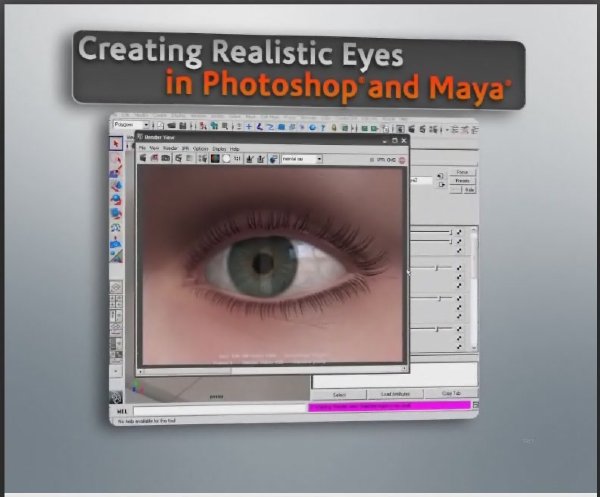This screenshot has width=600, height=497.
Task: Set real size with the 1:1 icon
Action: coord(238,159)
